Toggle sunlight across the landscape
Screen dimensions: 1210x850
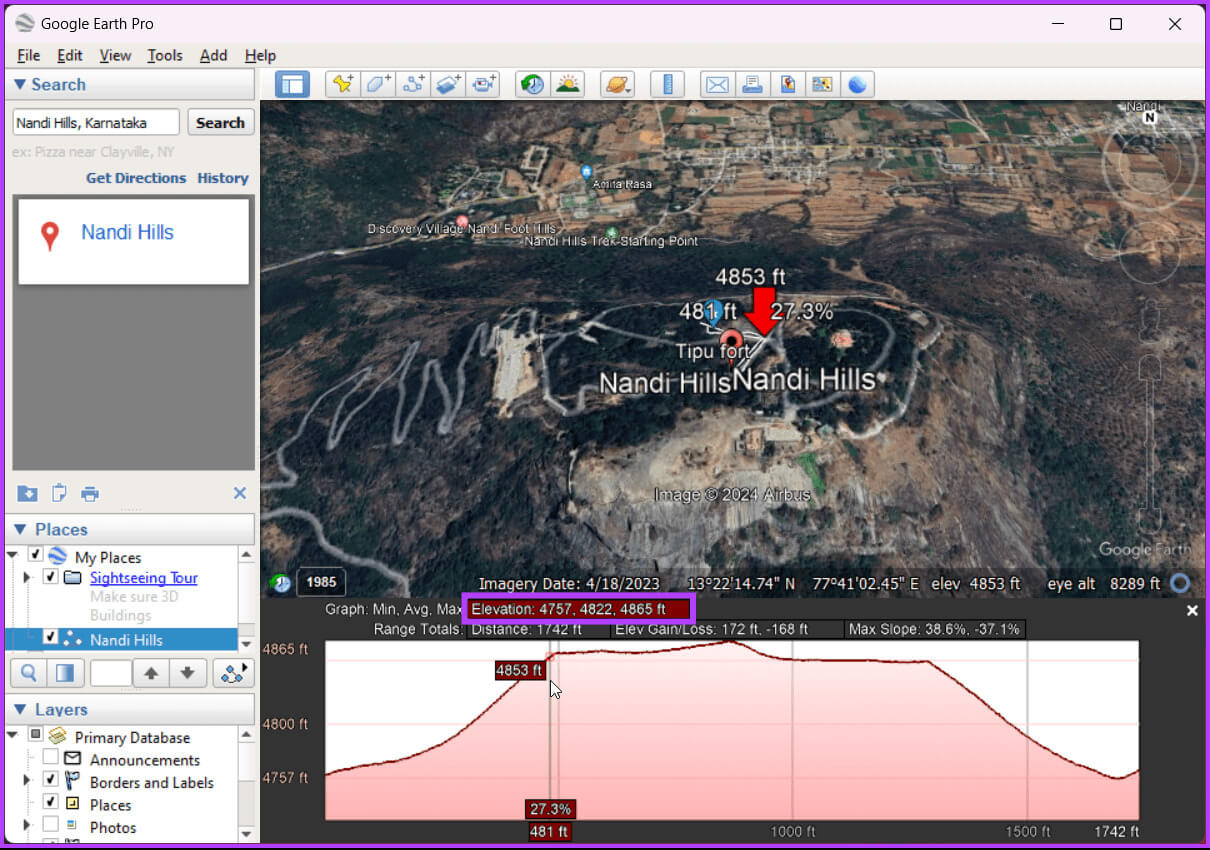[x=567, y=85]
